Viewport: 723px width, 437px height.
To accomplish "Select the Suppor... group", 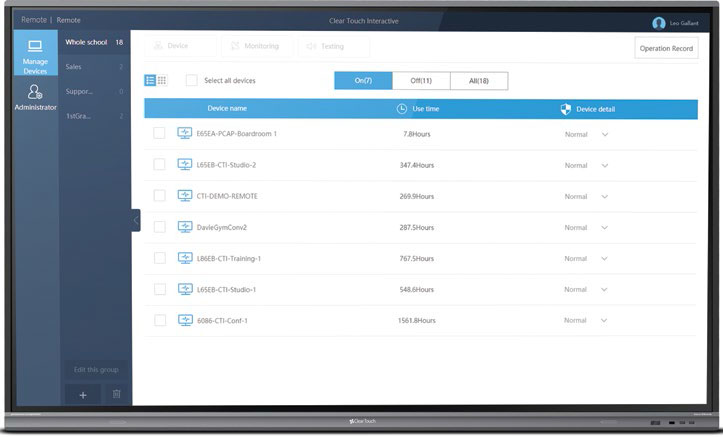I will 95,92.
